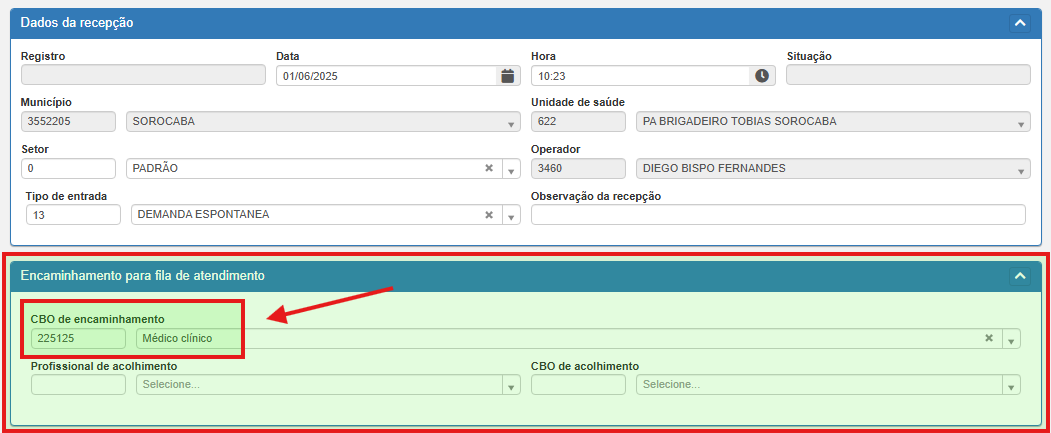Open the calendar picker for Data

[507, 76]
